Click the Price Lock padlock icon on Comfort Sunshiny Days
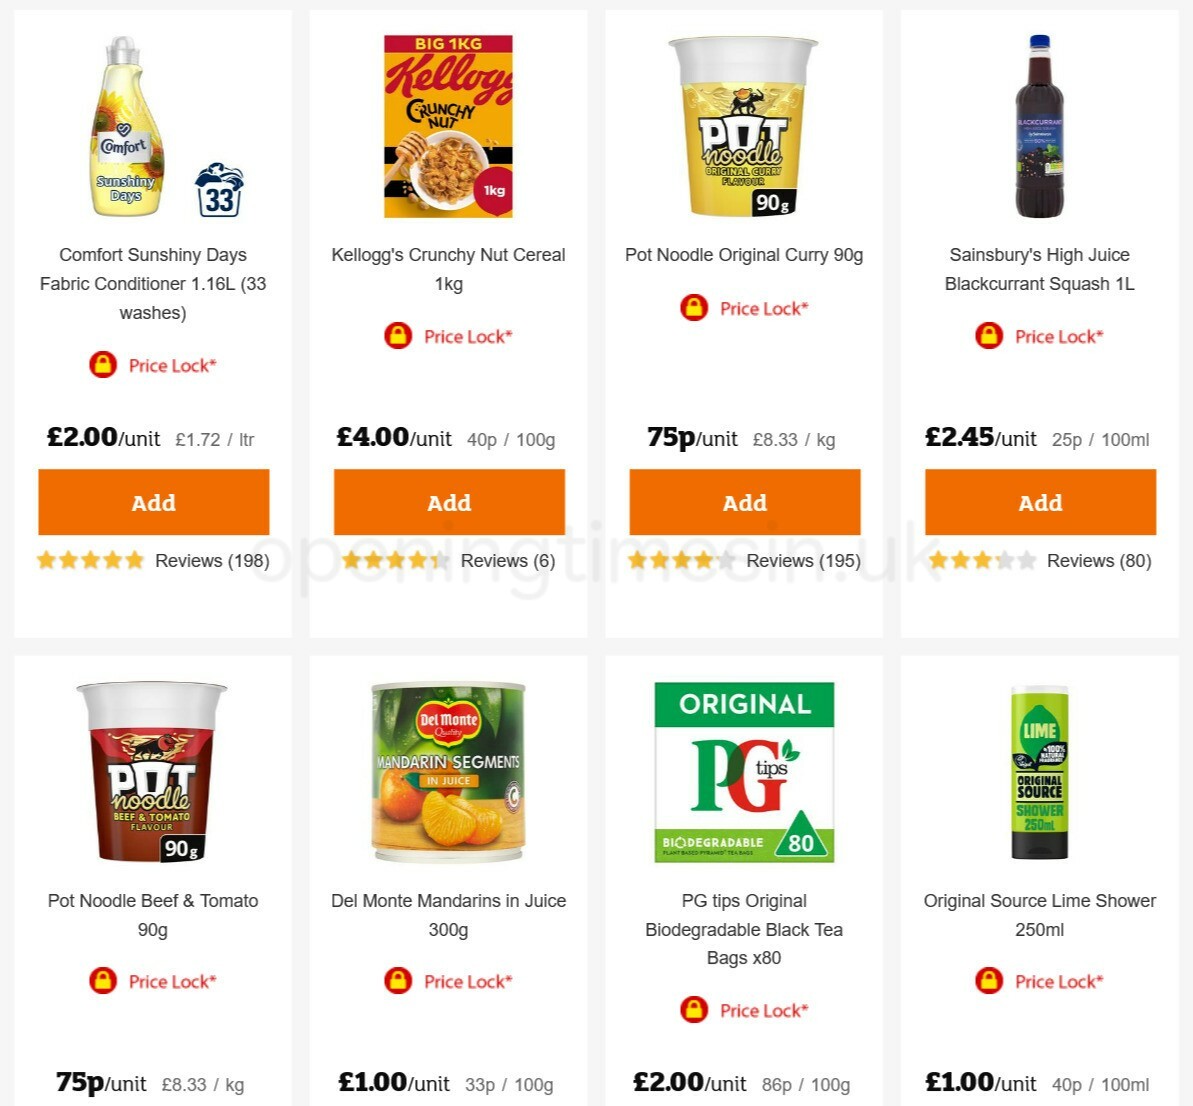 click(x=101, y=365)
